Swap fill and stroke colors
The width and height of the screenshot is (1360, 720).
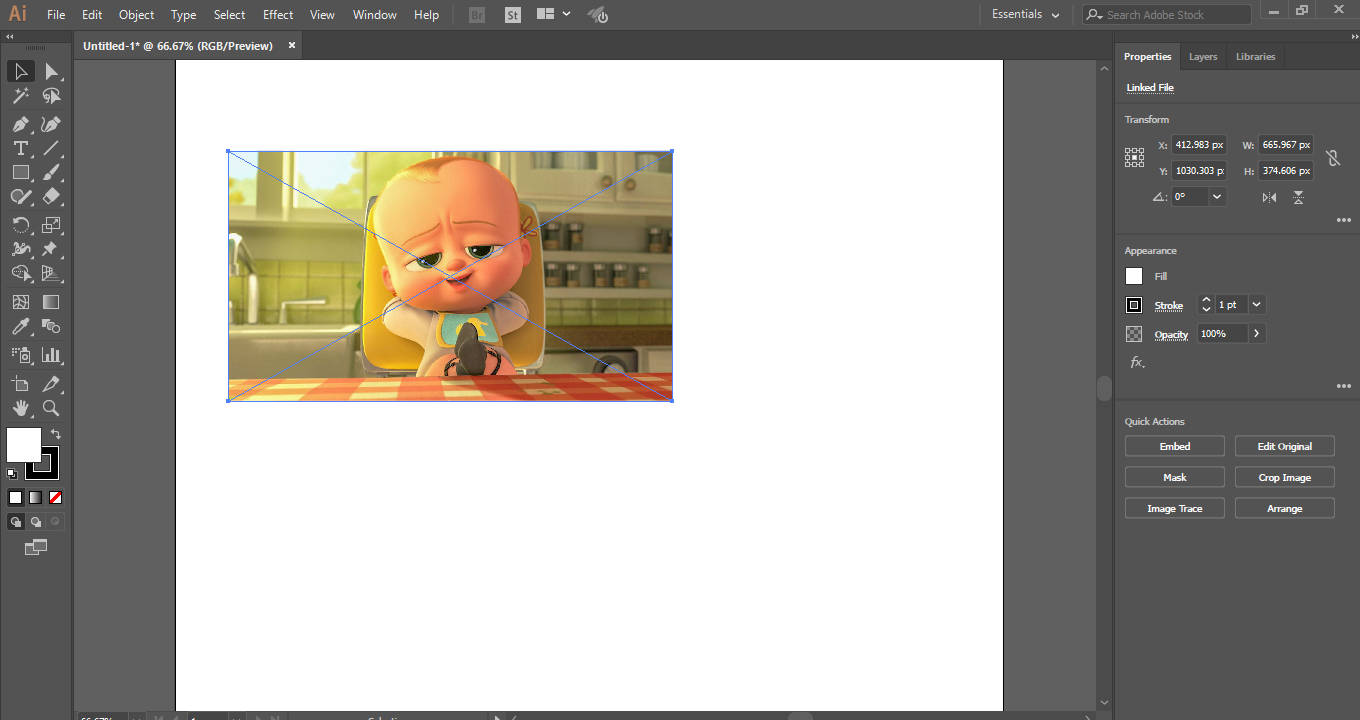pos(56,433)
